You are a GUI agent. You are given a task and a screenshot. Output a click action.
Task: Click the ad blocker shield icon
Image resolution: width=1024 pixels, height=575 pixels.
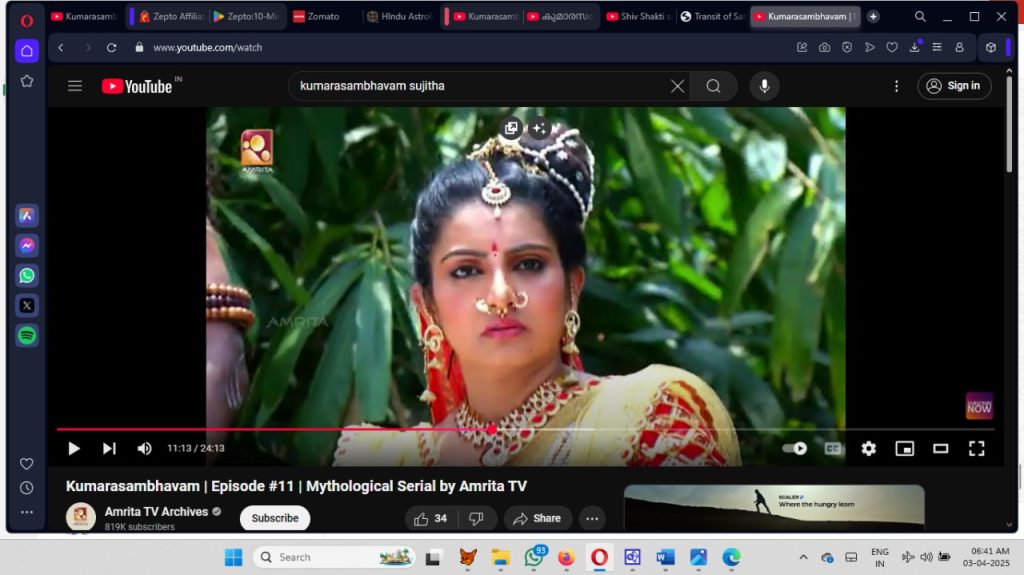coord(847,48)
